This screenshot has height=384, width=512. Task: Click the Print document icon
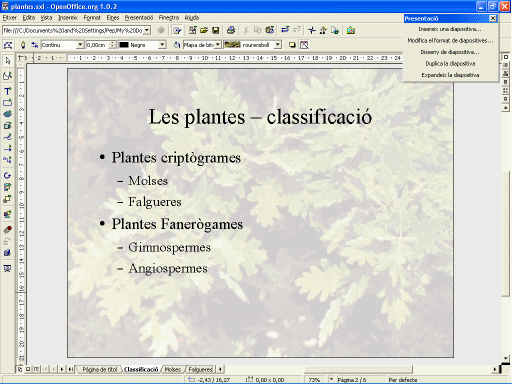point(231,30)
